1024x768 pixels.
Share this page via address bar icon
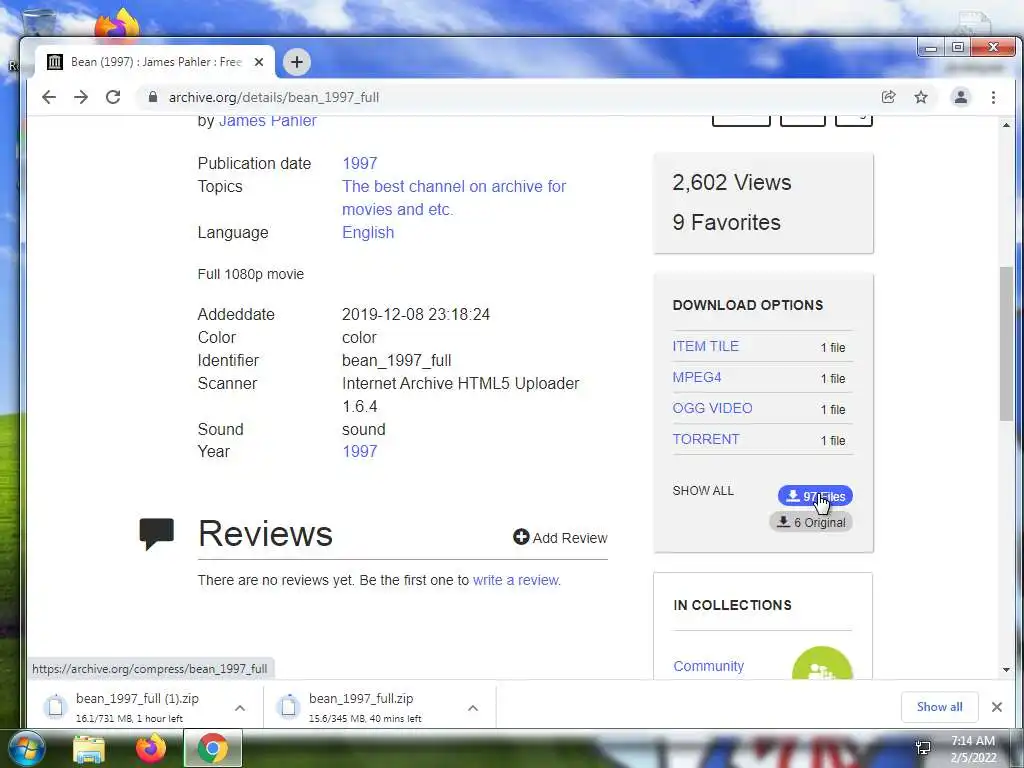tap(888, 97)
